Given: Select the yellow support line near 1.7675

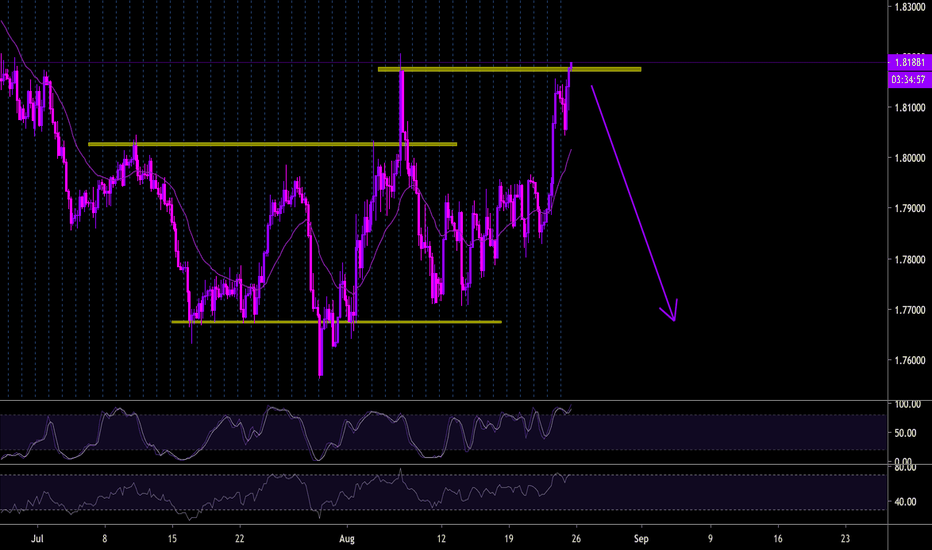Looking at the screenshot, I should [x=336, y=322].
